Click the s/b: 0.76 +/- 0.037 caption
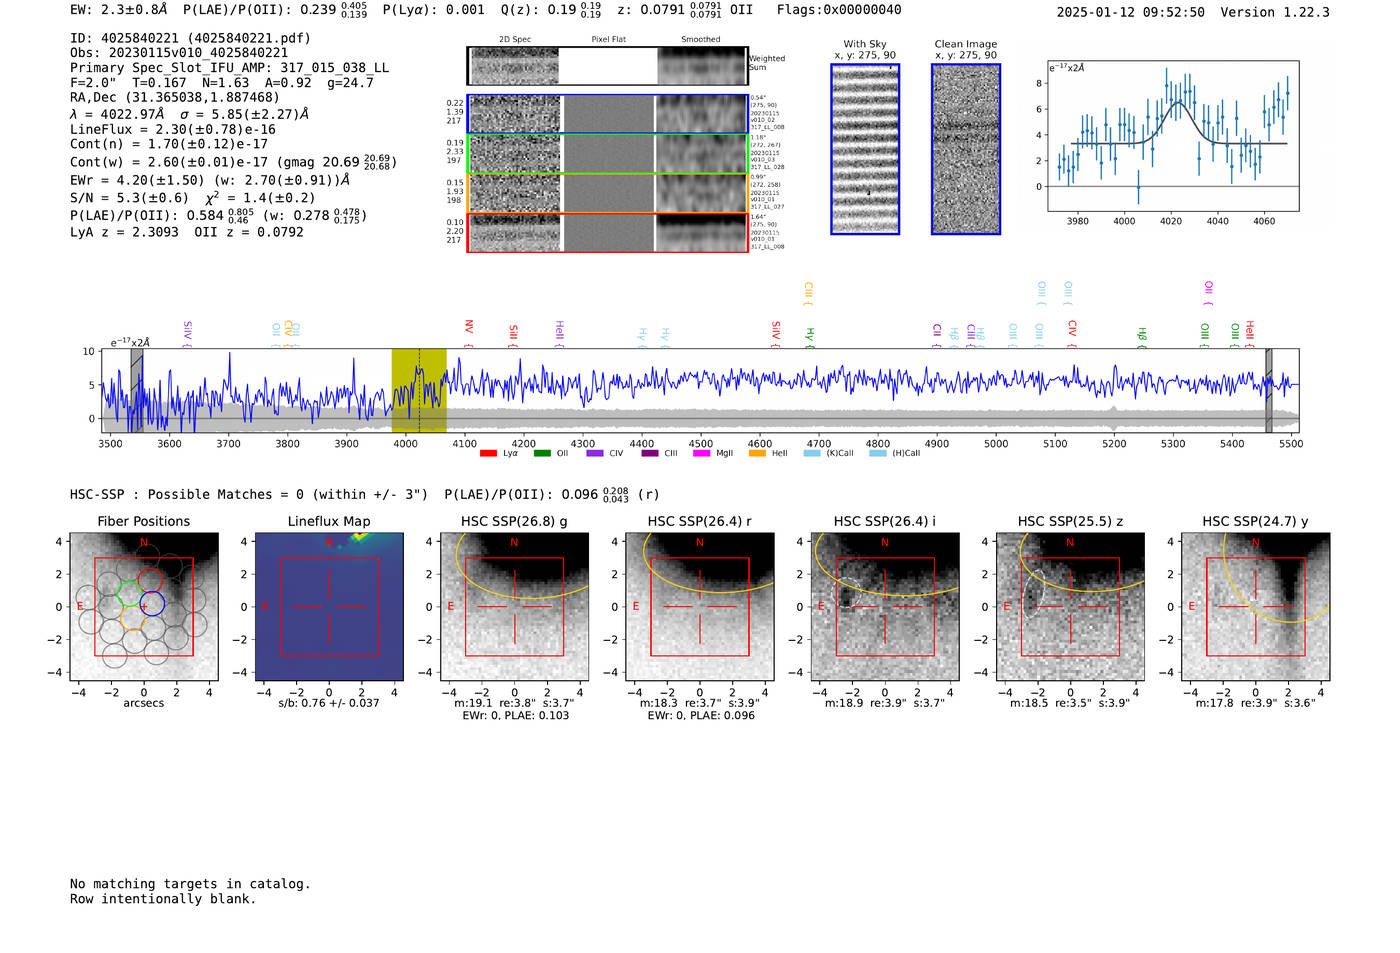The height and width of the screenshot is (953, 1400). pos(329,702)
